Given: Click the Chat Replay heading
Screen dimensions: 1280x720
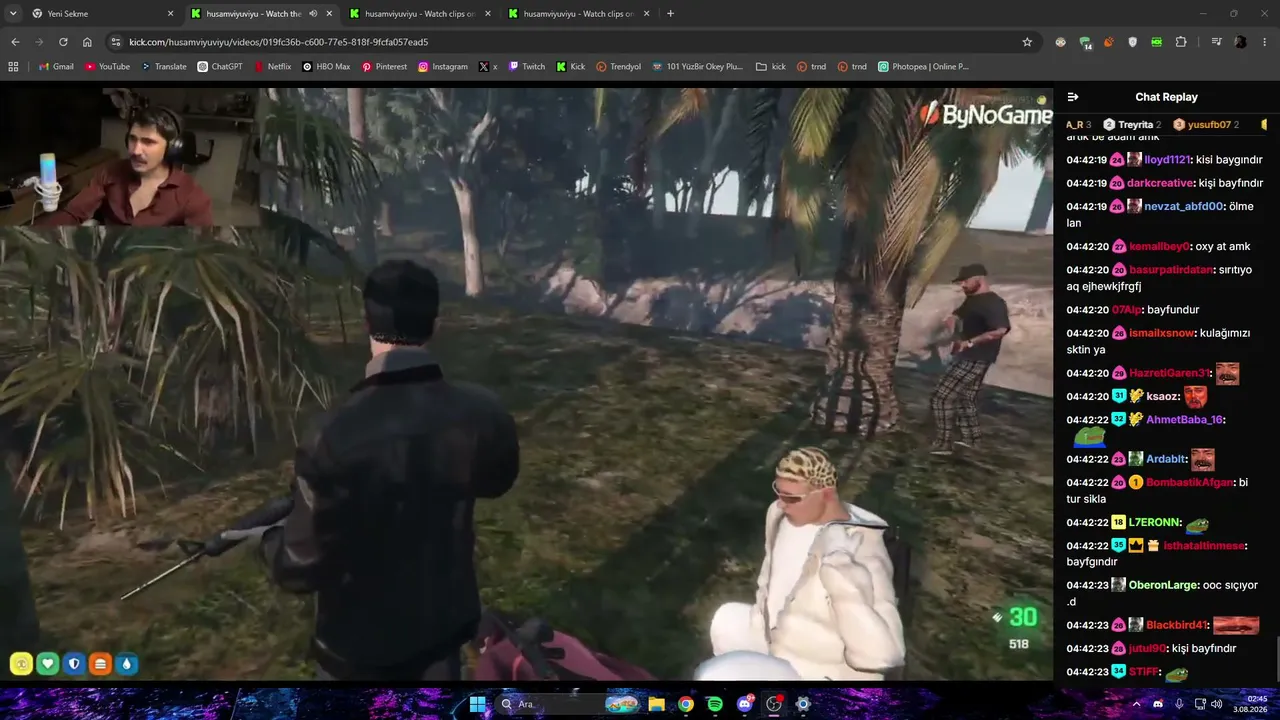Looking at the screenshot, I should coord(1166,97).
